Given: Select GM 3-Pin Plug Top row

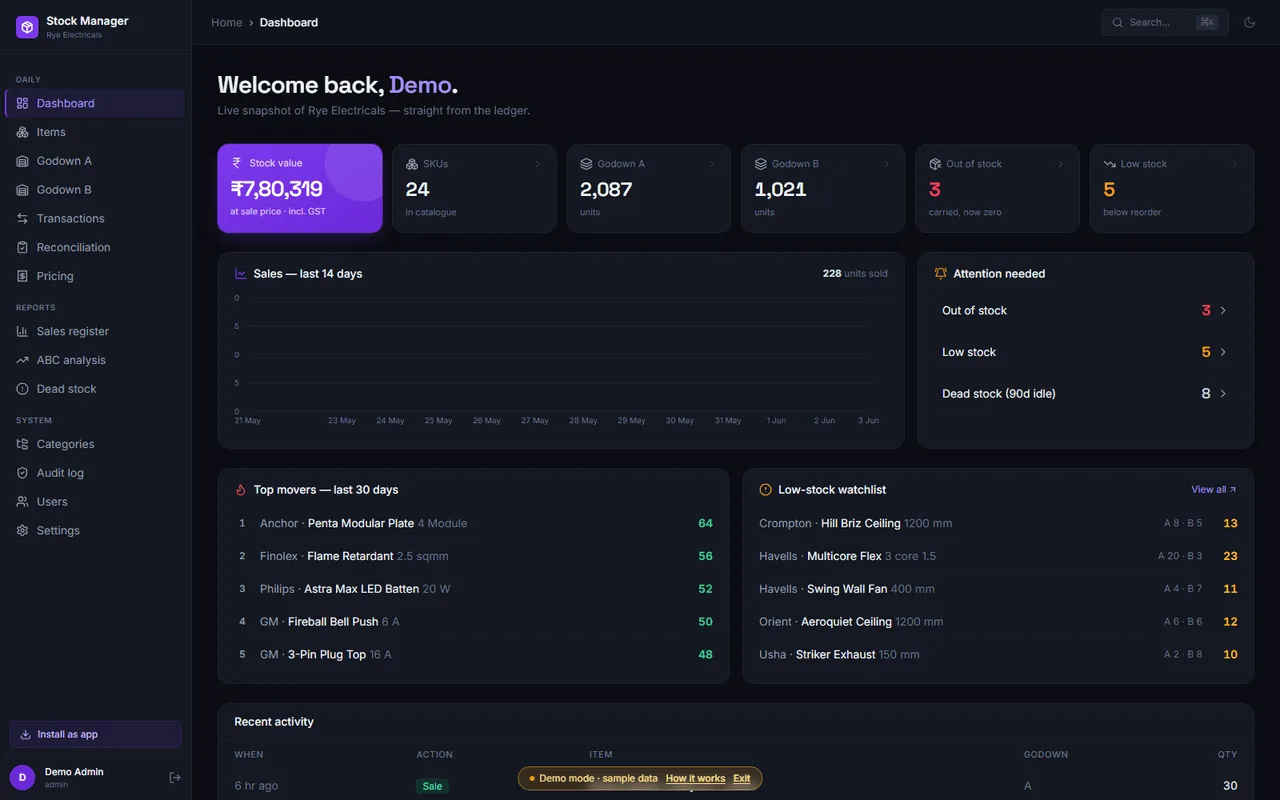Looking at the screenshot, I should click(473, 655).
